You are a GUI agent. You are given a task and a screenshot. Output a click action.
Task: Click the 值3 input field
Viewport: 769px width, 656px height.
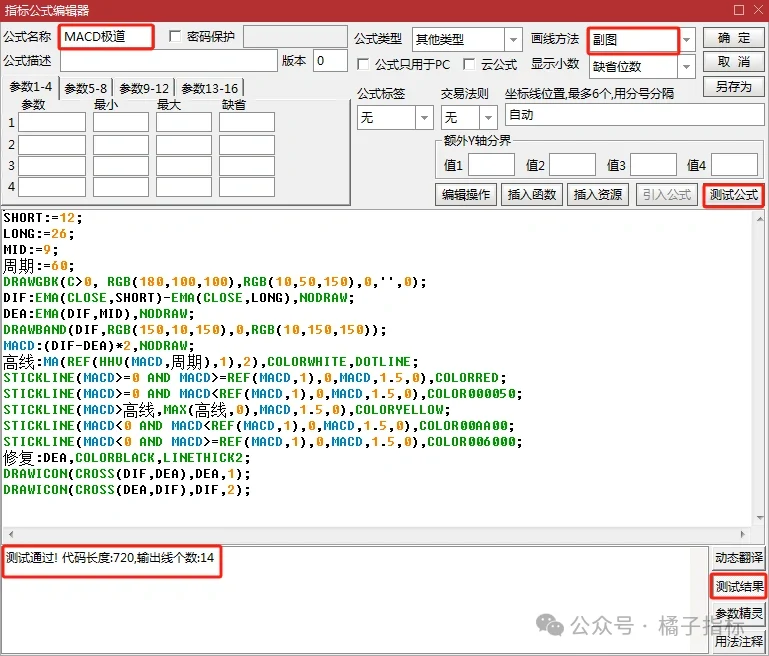pyautogui.click(x=653, y=165)
